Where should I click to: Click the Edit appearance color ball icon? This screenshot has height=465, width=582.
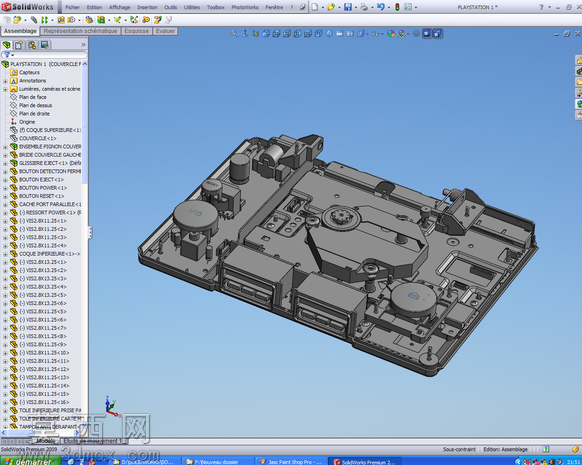tap(390, 33)
